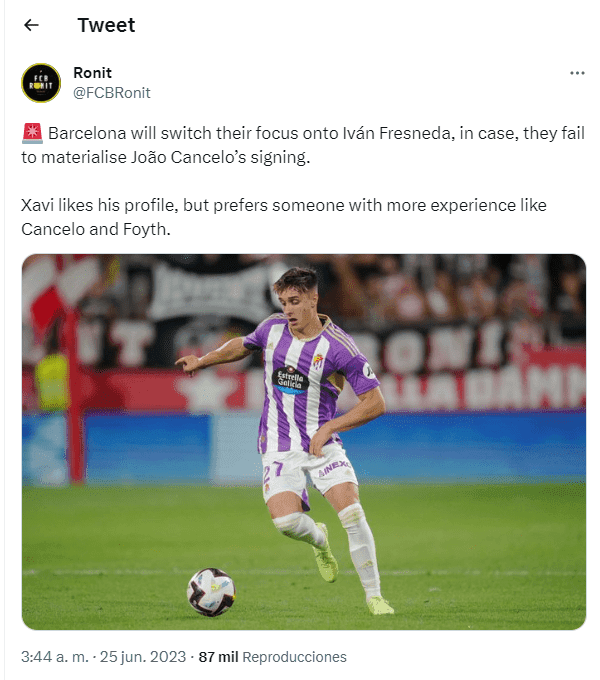Click the red siren emoji
This screenshot has width=600, height=680.
tap(32, 133)
